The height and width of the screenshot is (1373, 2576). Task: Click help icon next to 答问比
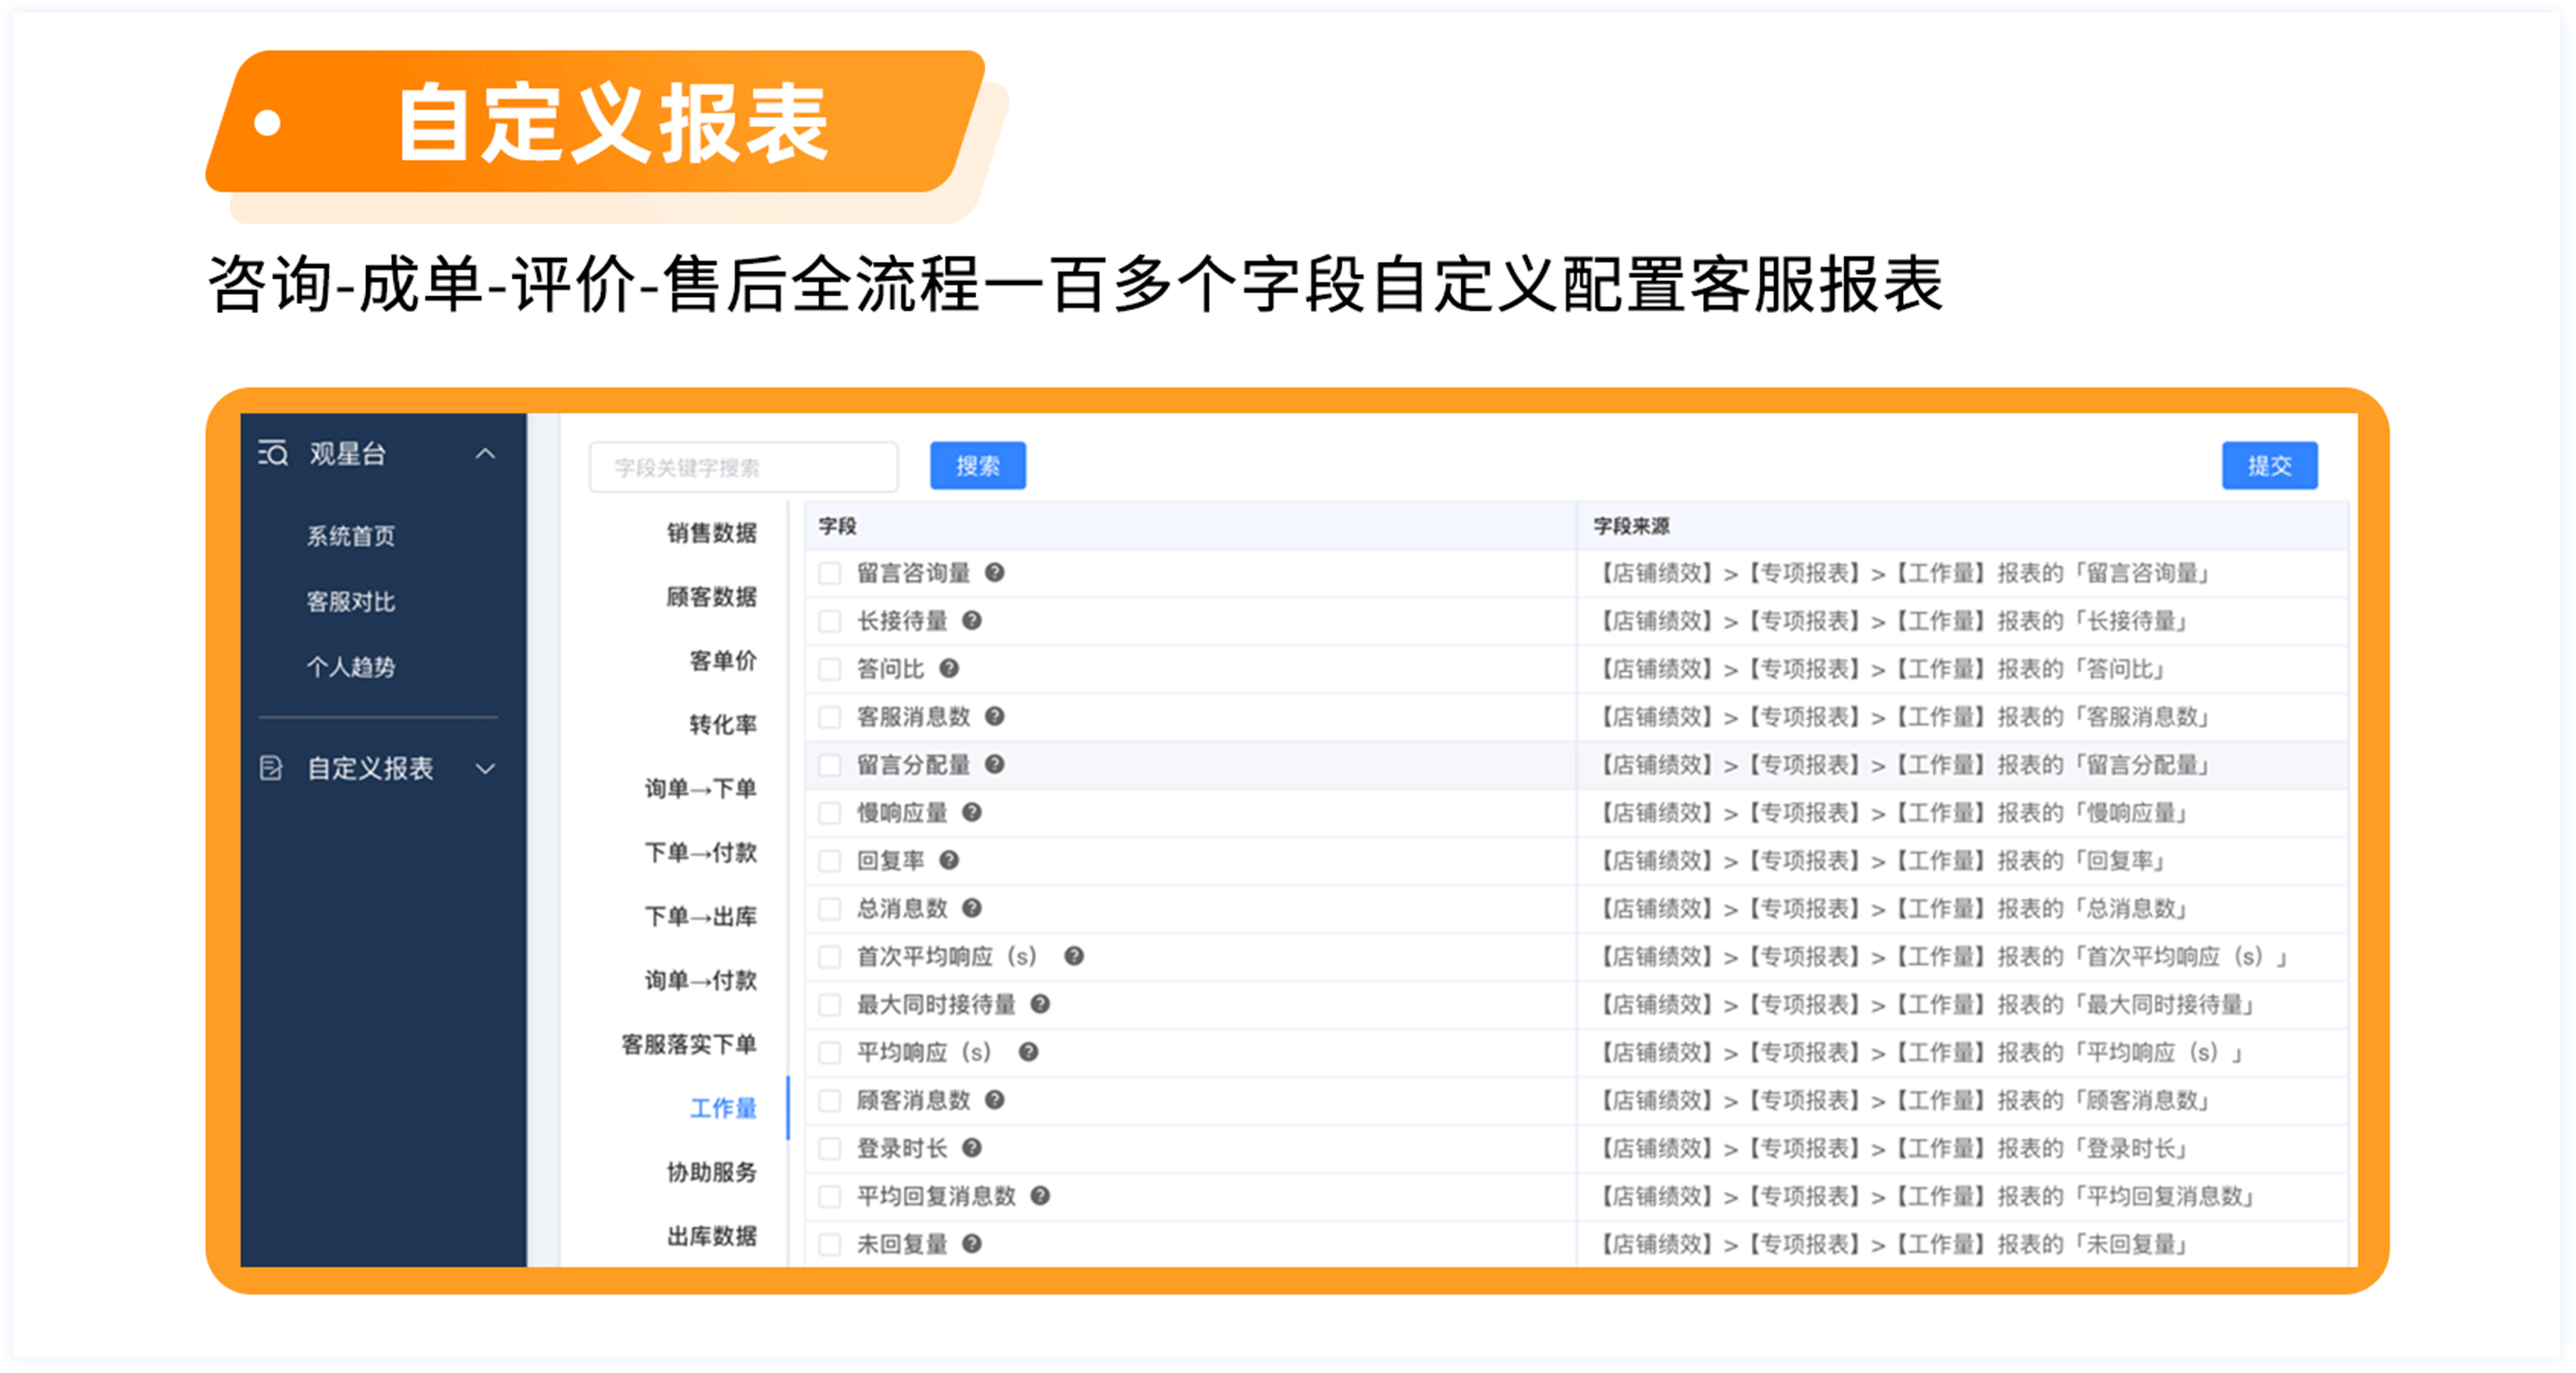click(x=949, y=668)
